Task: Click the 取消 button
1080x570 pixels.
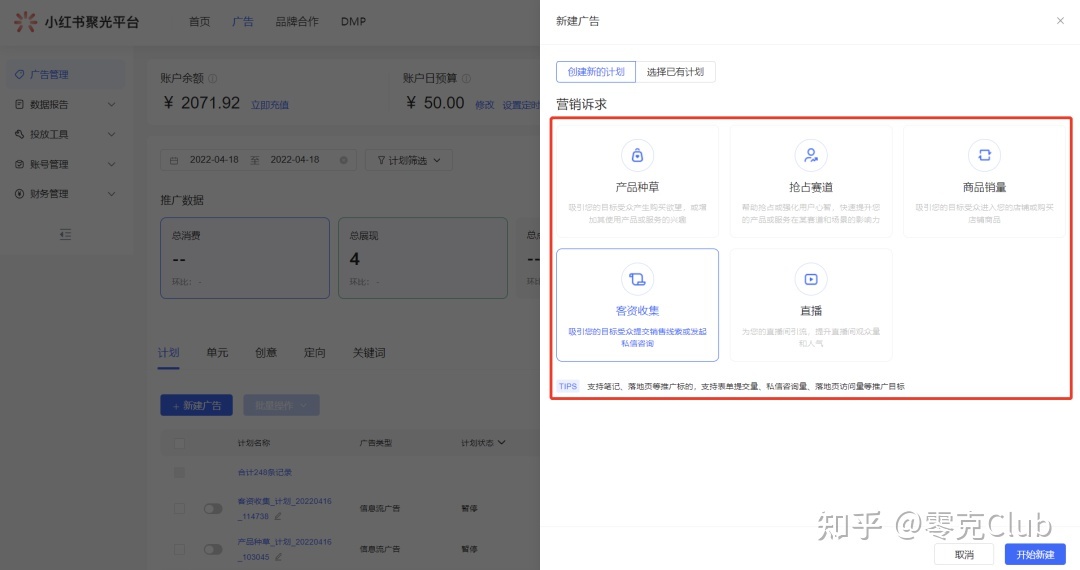Action: (x=964, y=554)
